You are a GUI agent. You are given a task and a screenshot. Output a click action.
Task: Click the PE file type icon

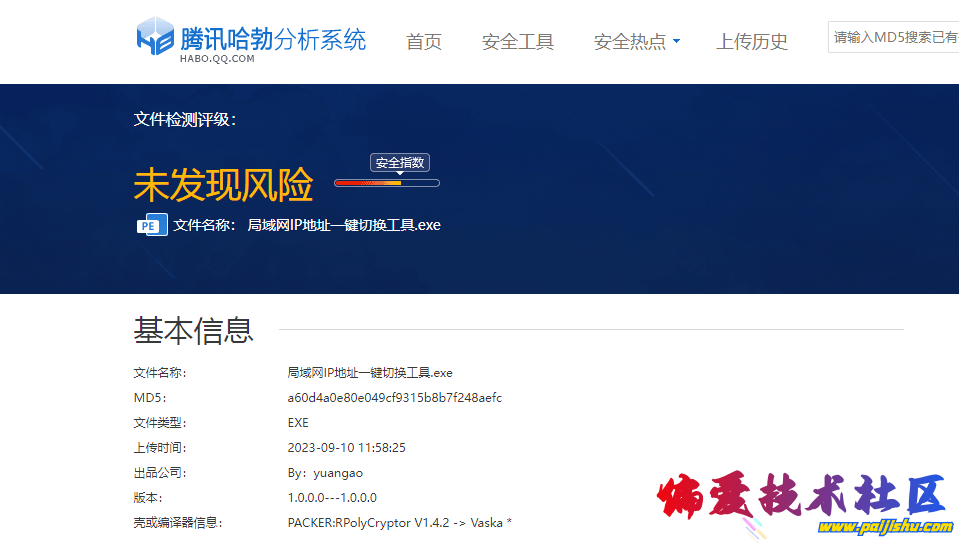(151, 225)
